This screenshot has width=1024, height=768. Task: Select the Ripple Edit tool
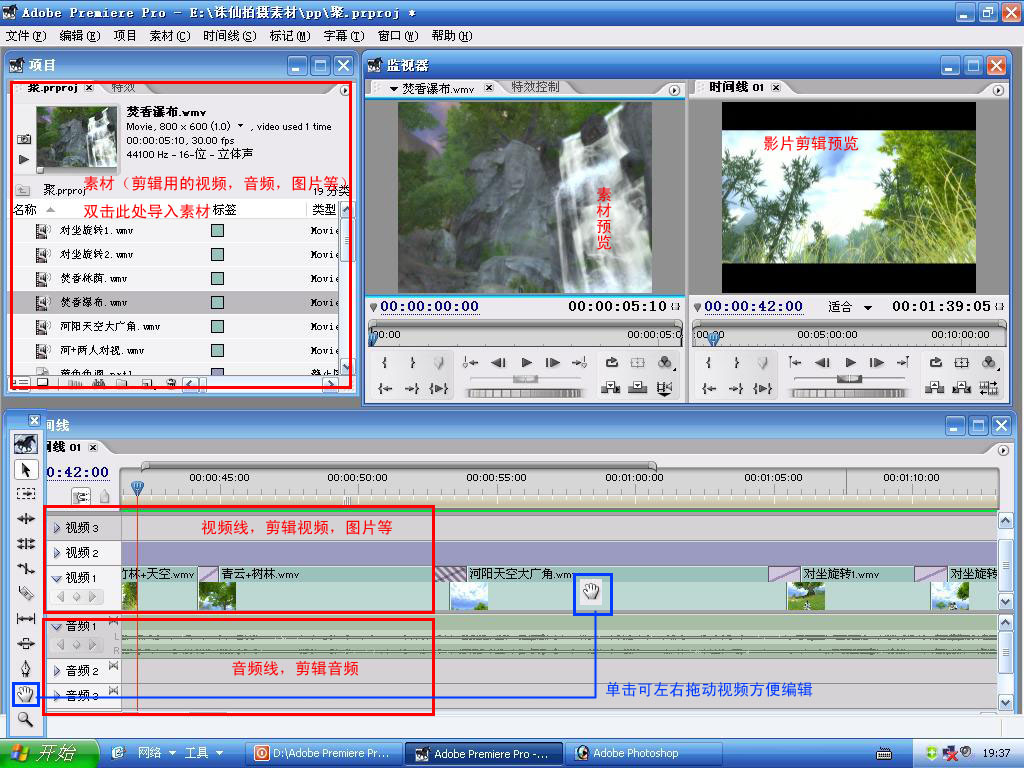[25, 519]
